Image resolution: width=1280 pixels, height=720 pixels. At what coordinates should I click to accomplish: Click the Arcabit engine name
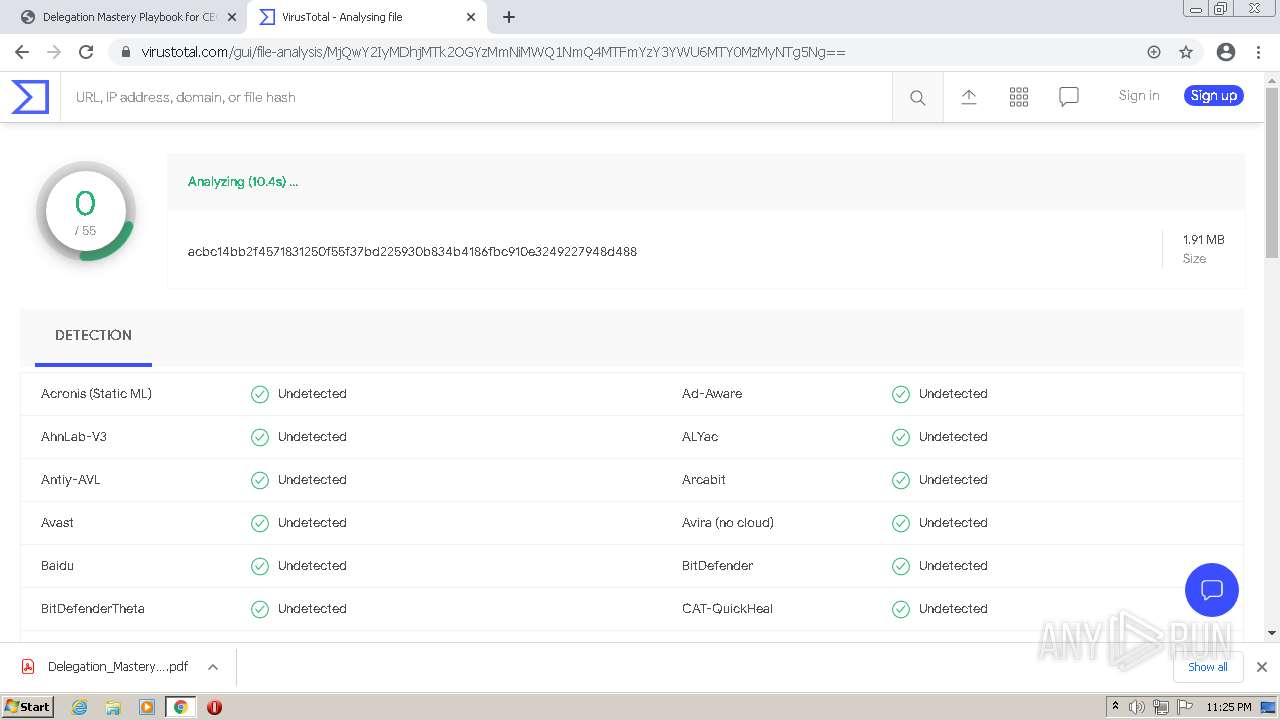click(x=704, y=480)
